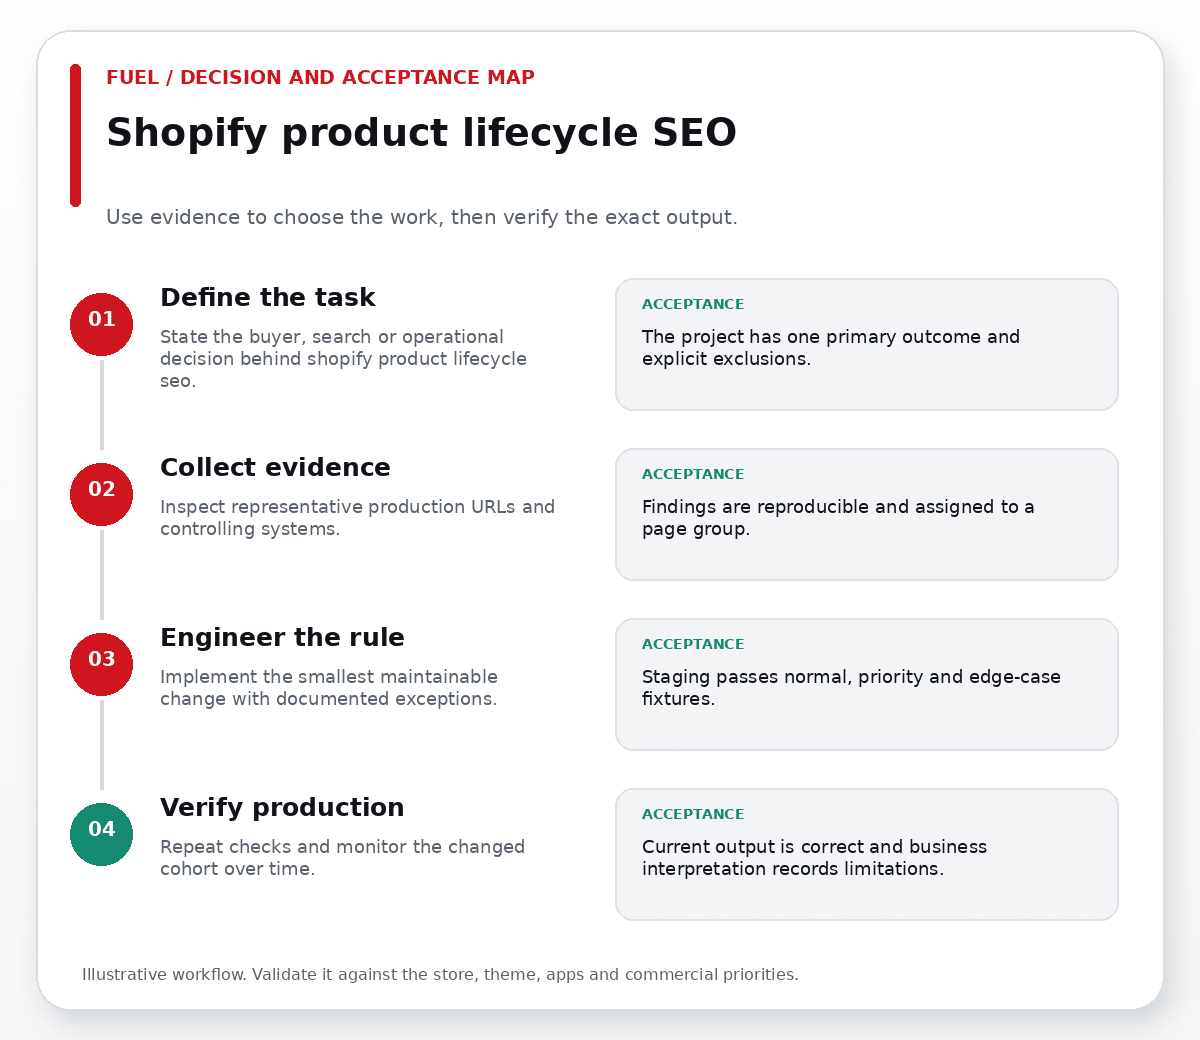
Task: Click the ACCEPTANCE label in Verify production card
Action: click(x=693, y=814)
